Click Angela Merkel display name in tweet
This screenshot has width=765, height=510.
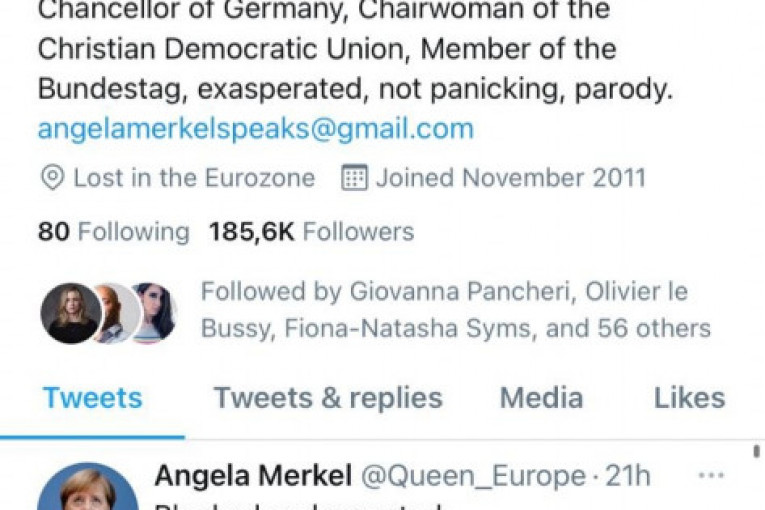coord(253,475)
